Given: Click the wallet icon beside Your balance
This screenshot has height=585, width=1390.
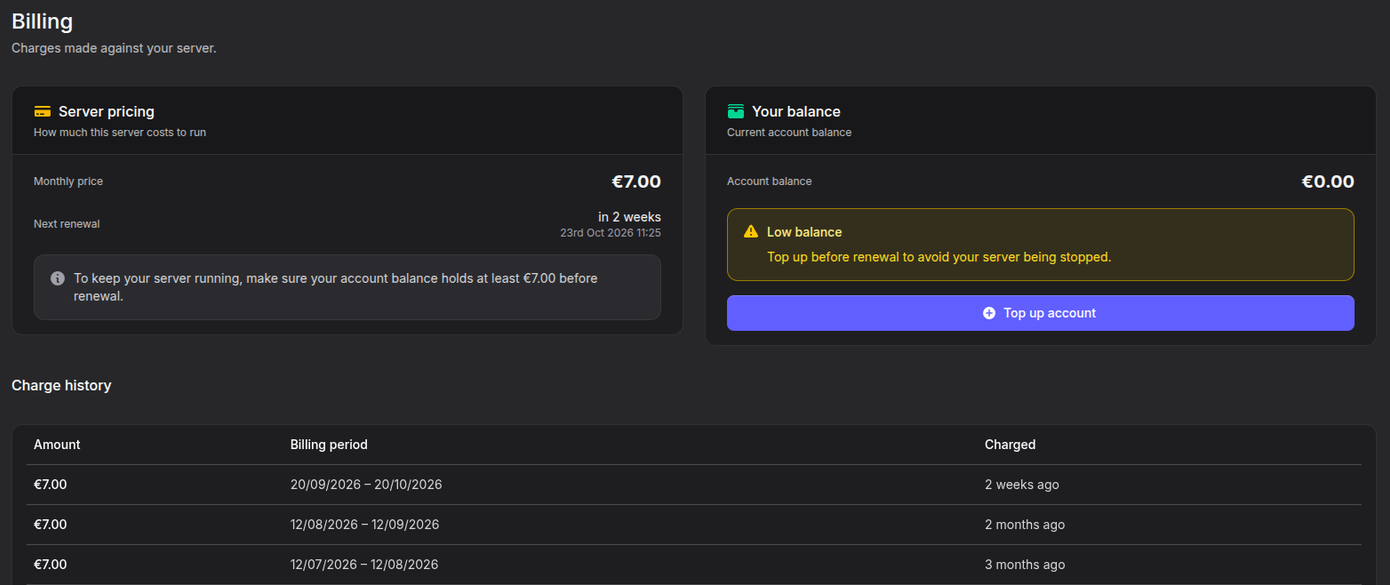Looking at the screenshot, I should point(736,112).
